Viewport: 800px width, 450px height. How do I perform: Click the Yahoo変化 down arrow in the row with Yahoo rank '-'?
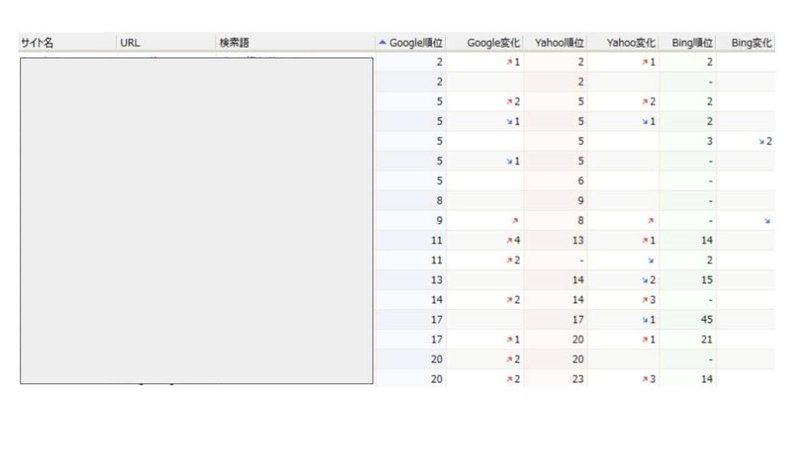point(651,260)
